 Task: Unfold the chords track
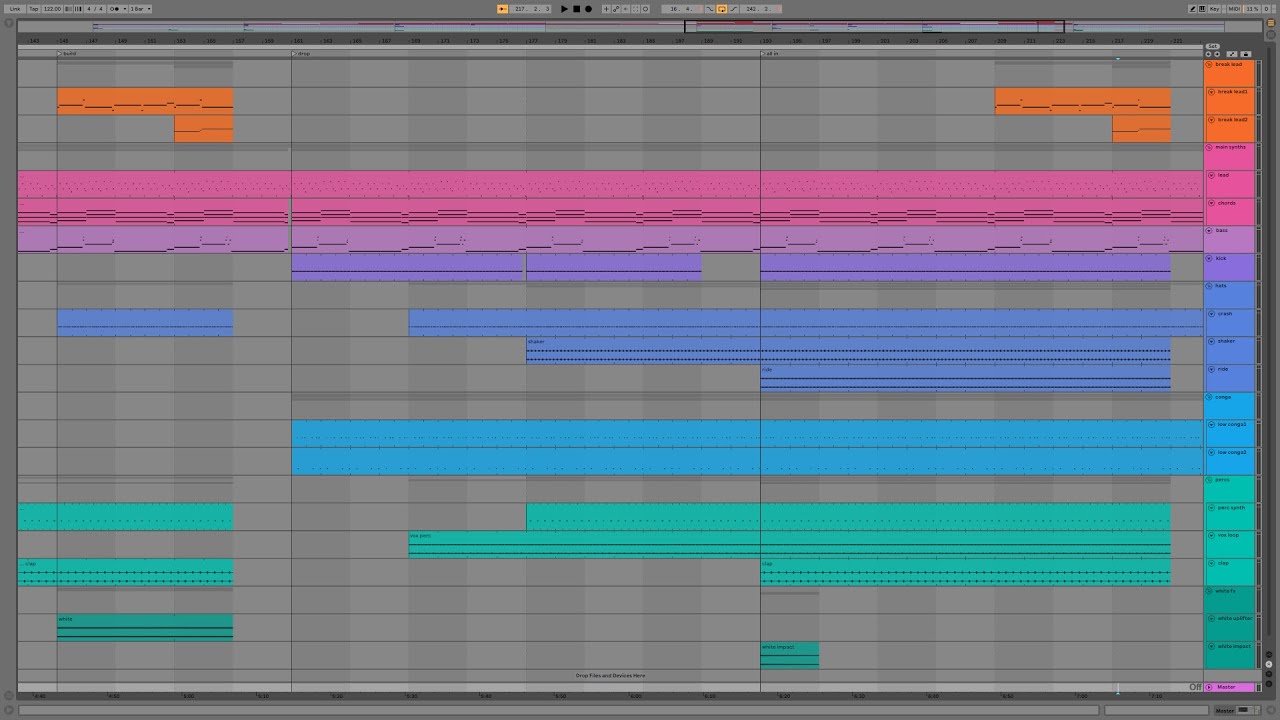pos(1211,203)
